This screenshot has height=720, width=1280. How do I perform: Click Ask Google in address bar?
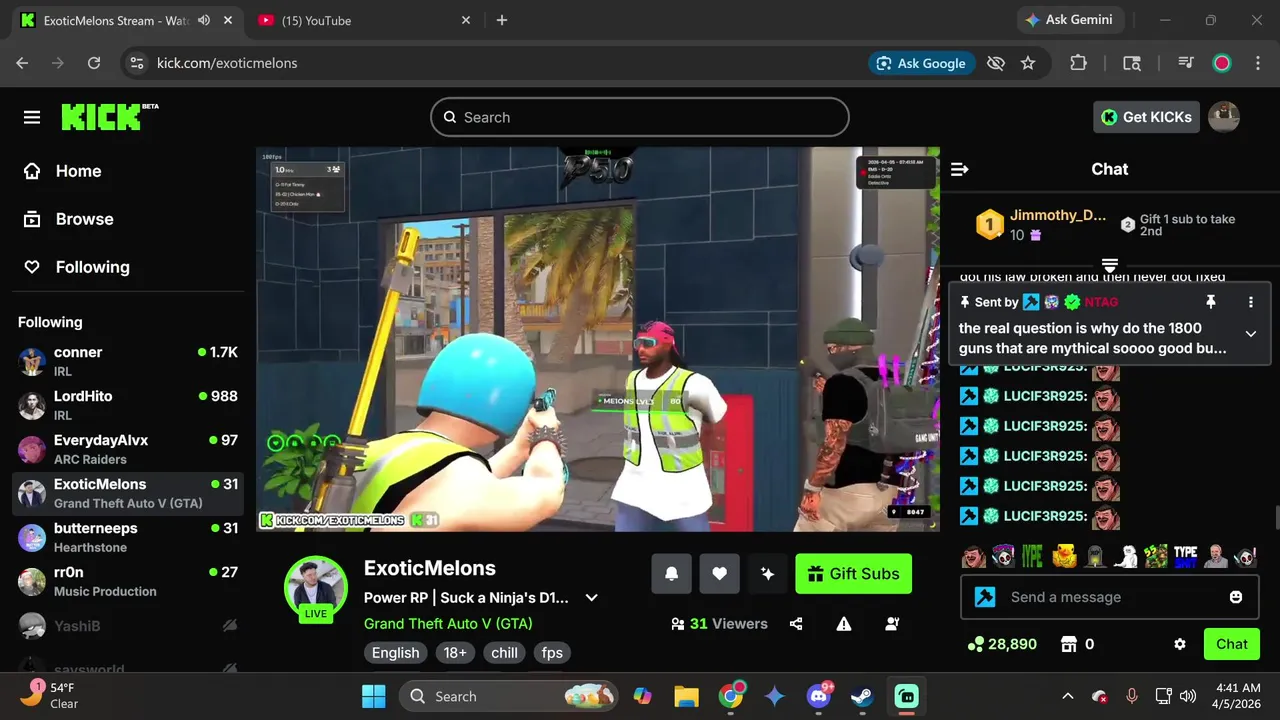[x=921, y=63]
